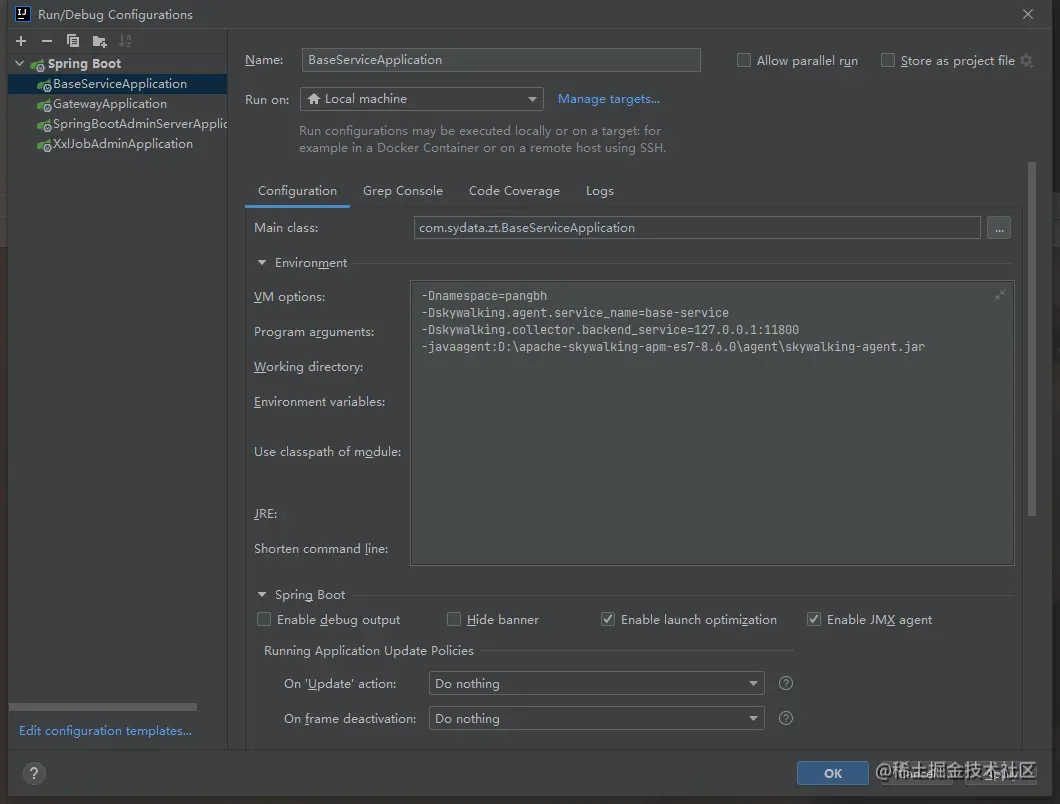
Task: Toggle Hide banner checkbox
Action: (454, 619)
